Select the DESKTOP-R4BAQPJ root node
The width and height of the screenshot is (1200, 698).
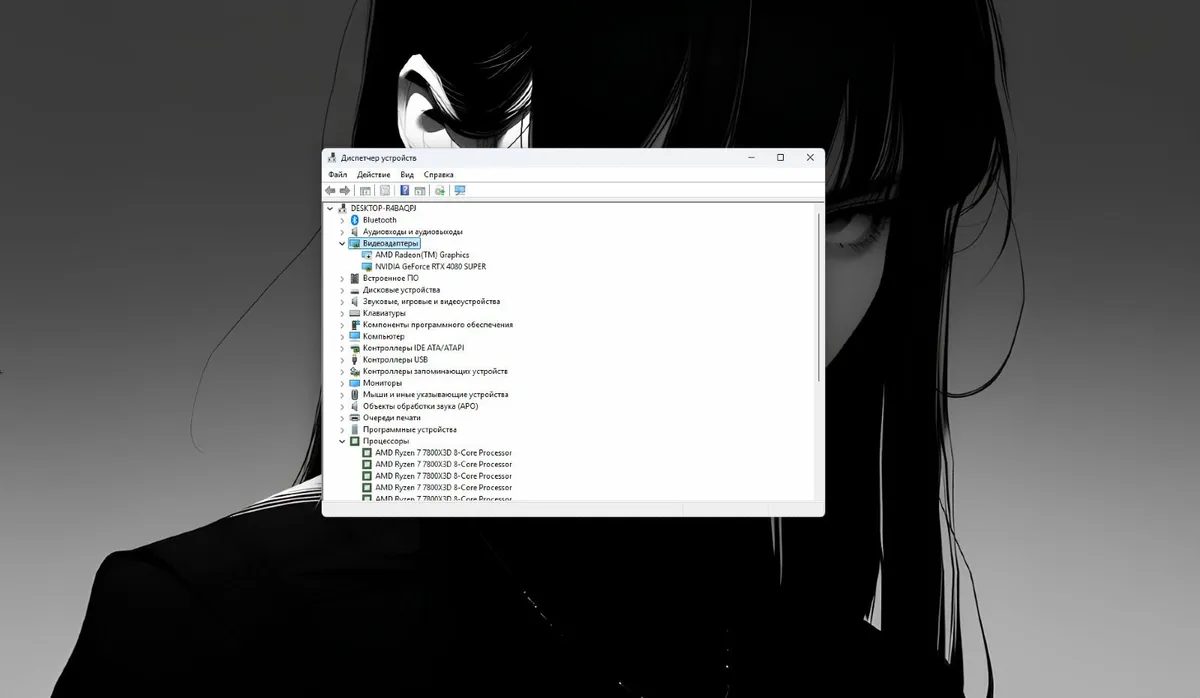[382, 208]
